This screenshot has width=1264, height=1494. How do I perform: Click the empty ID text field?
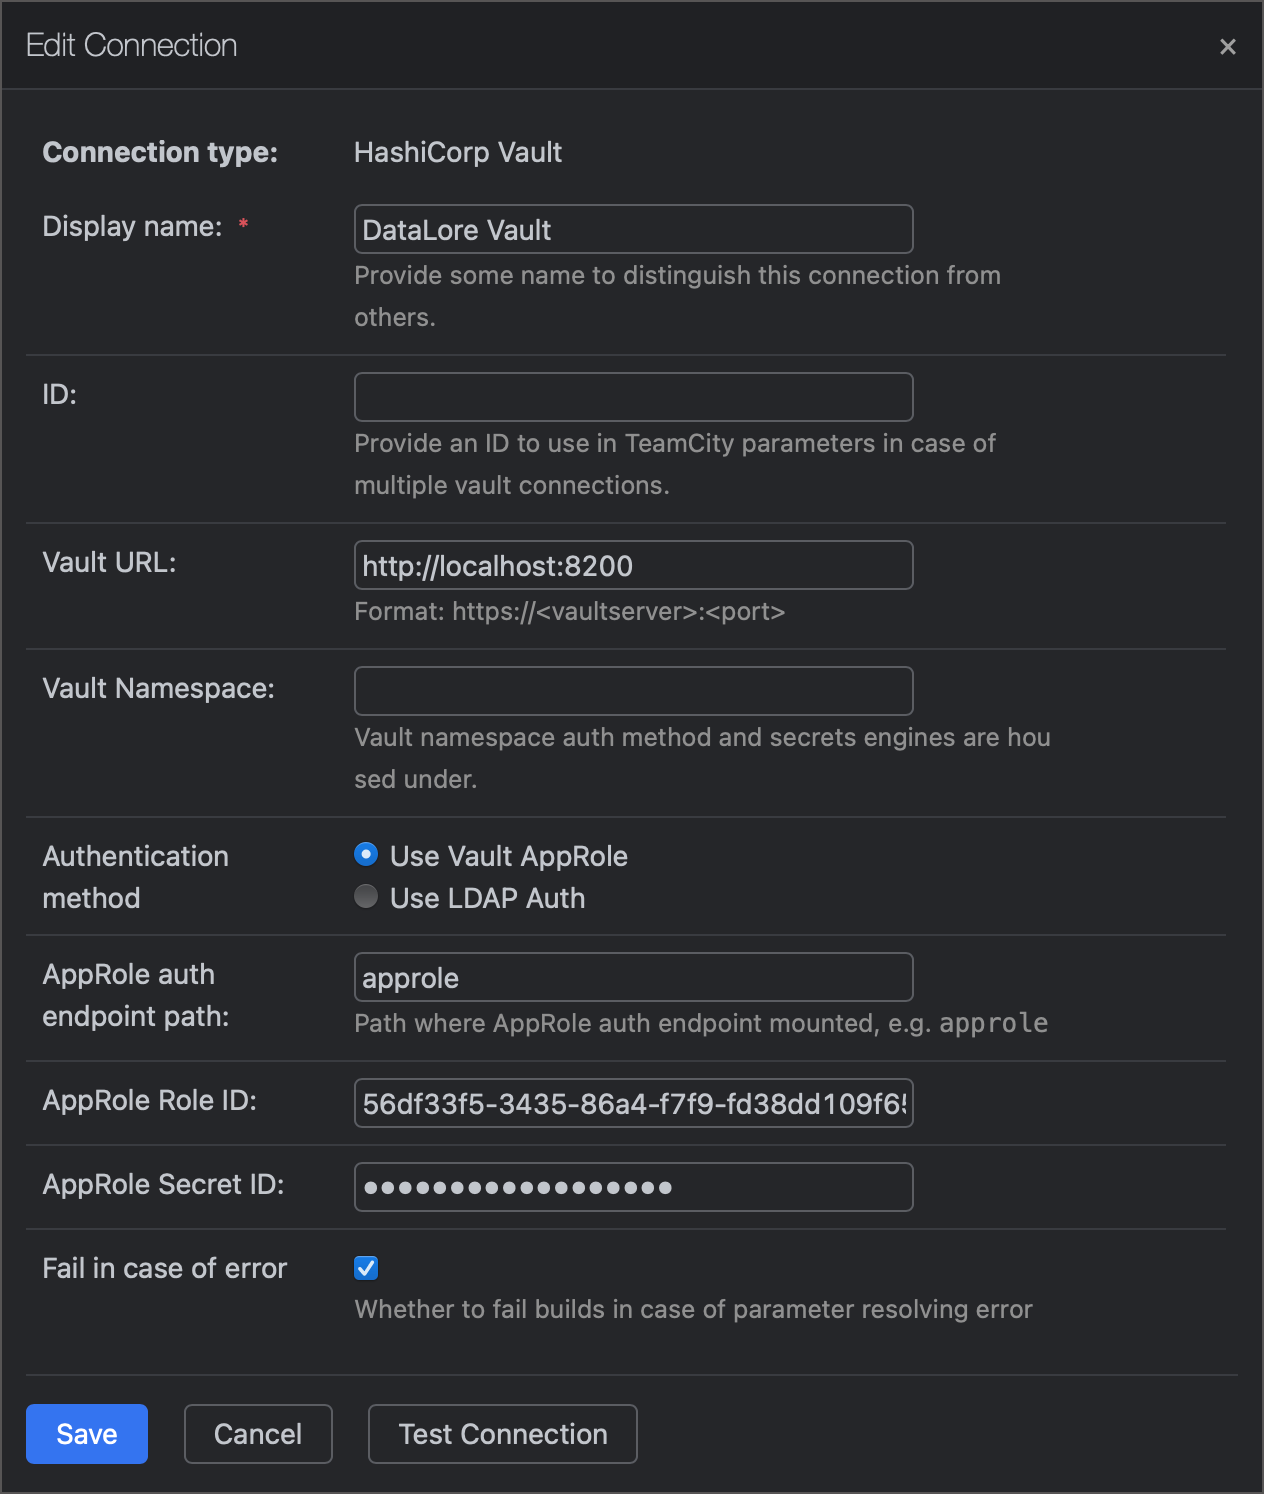[633, 397]
